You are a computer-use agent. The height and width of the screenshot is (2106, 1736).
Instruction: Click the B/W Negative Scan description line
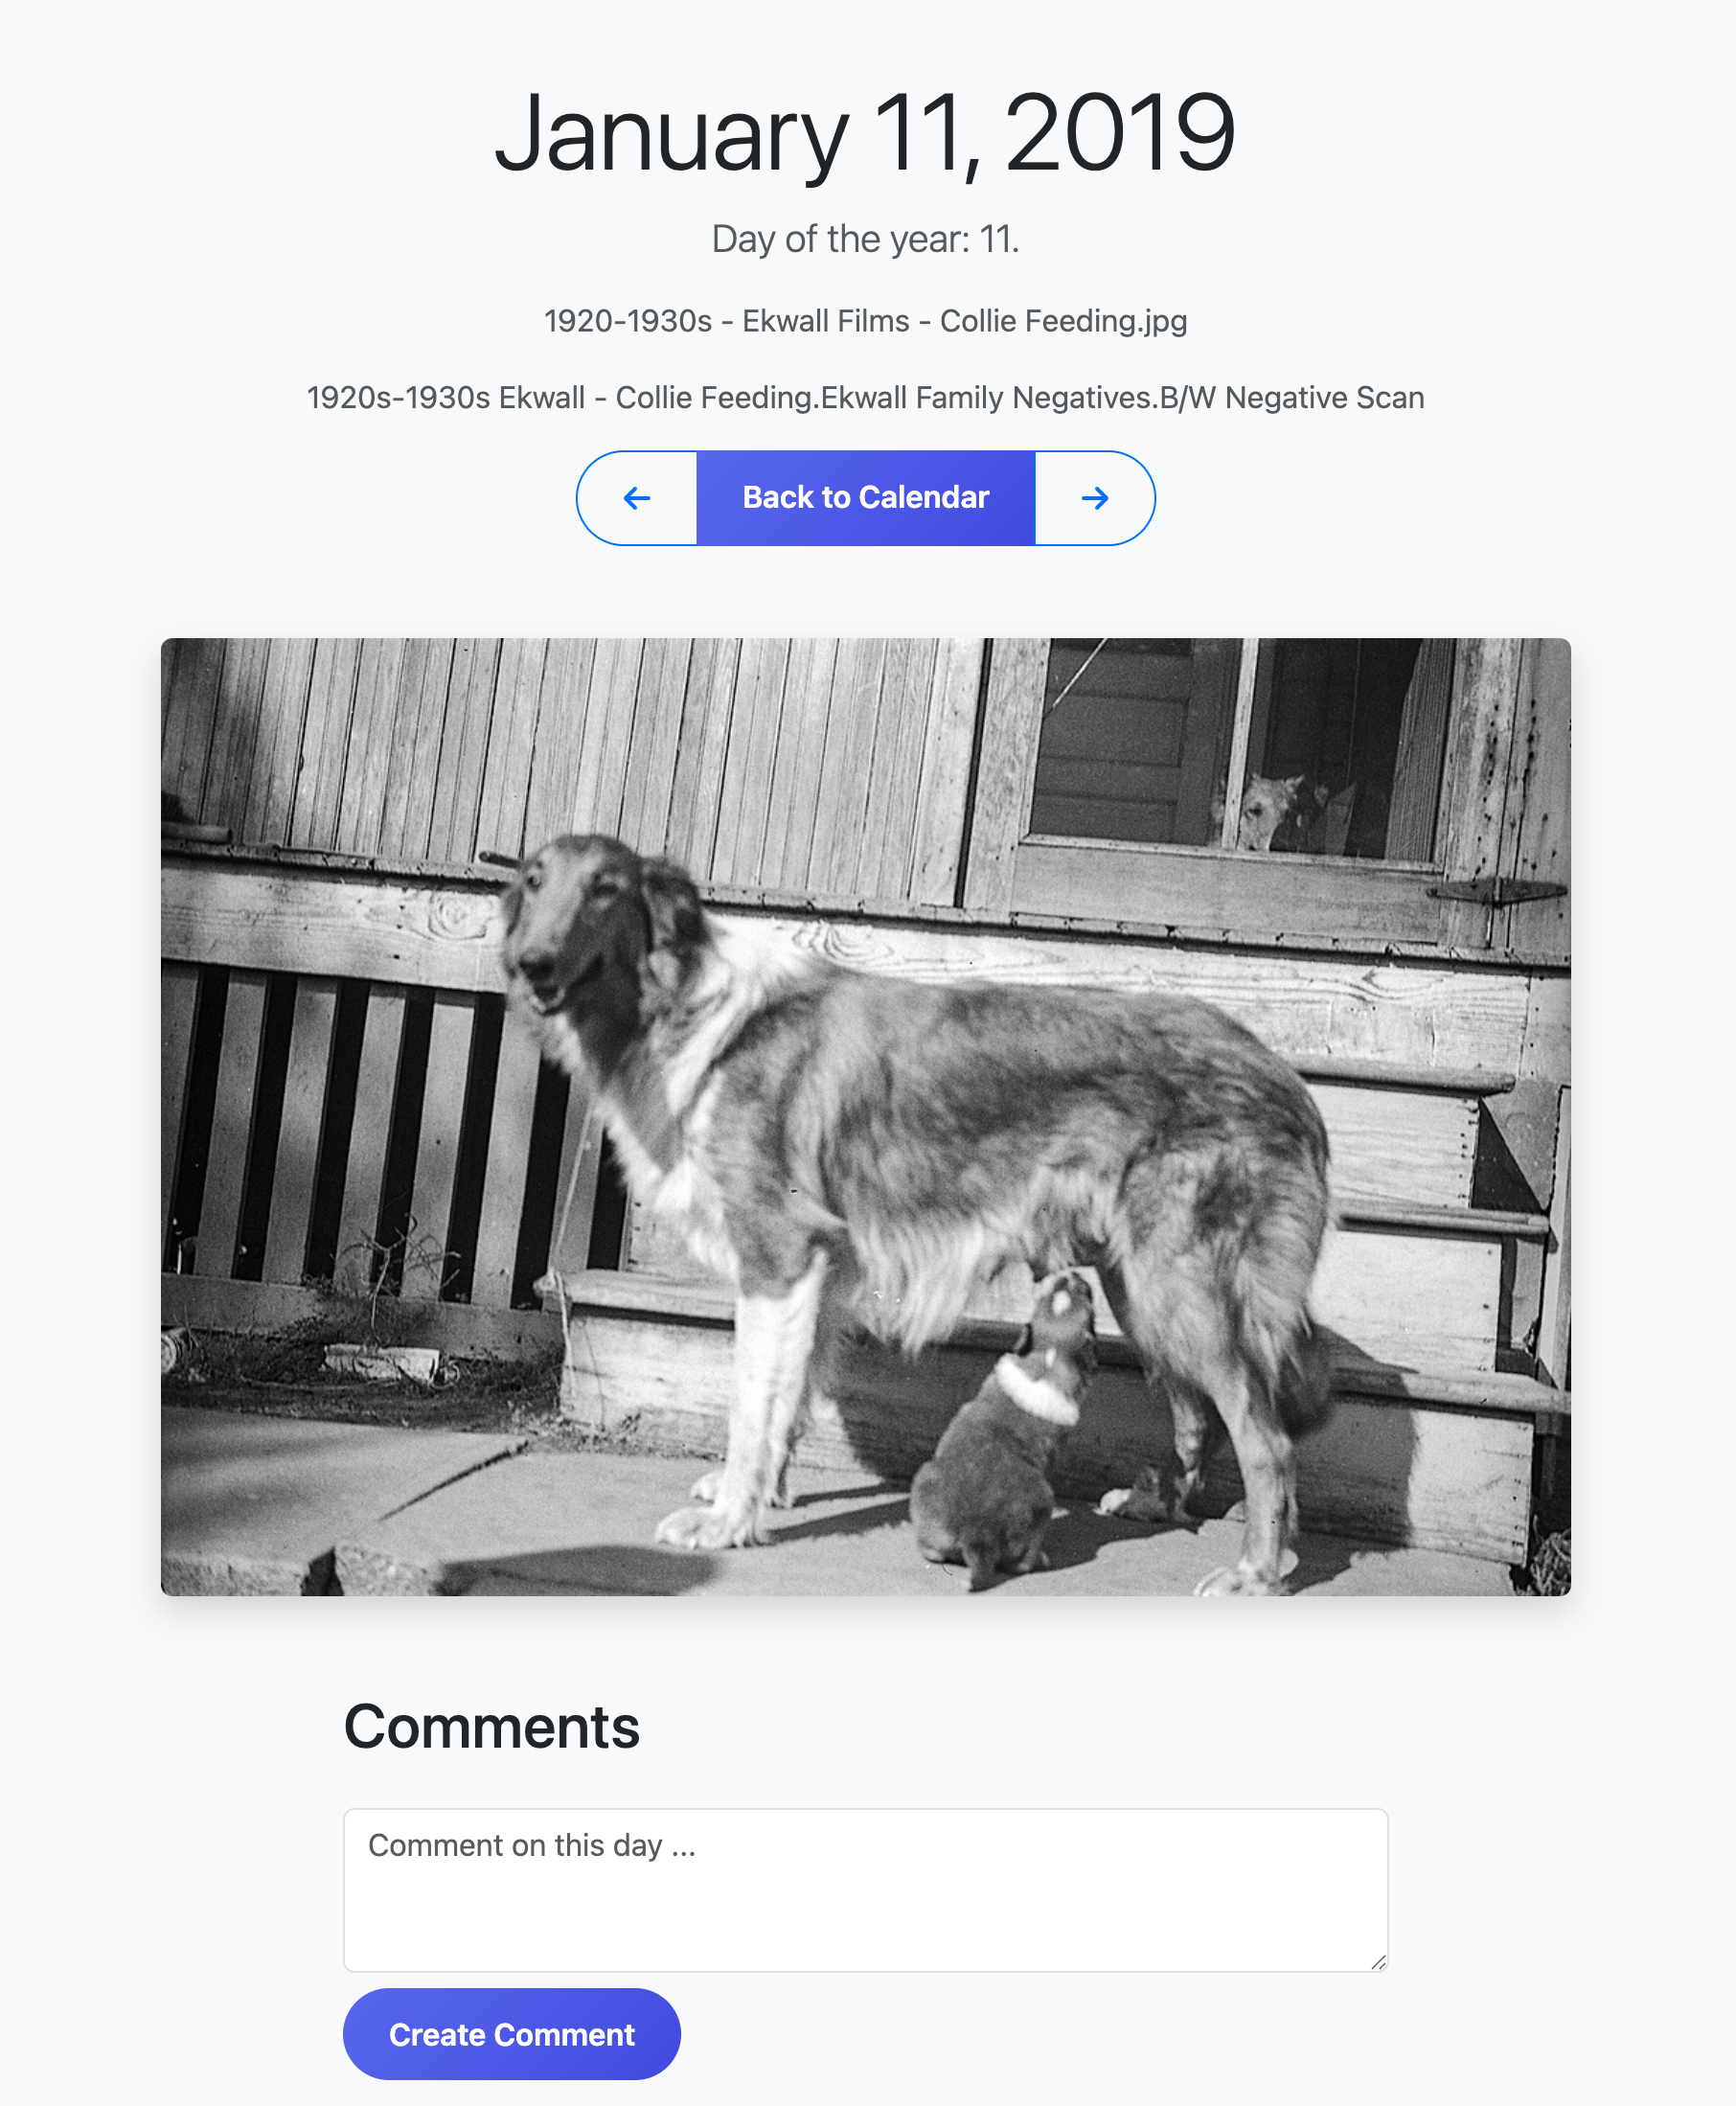(866, 398)
